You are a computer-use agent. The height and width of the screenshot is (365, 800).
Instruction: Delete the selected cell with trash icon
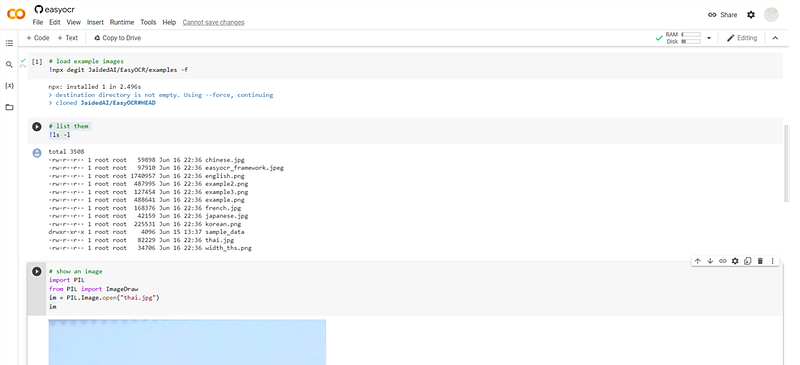[760, 261]
